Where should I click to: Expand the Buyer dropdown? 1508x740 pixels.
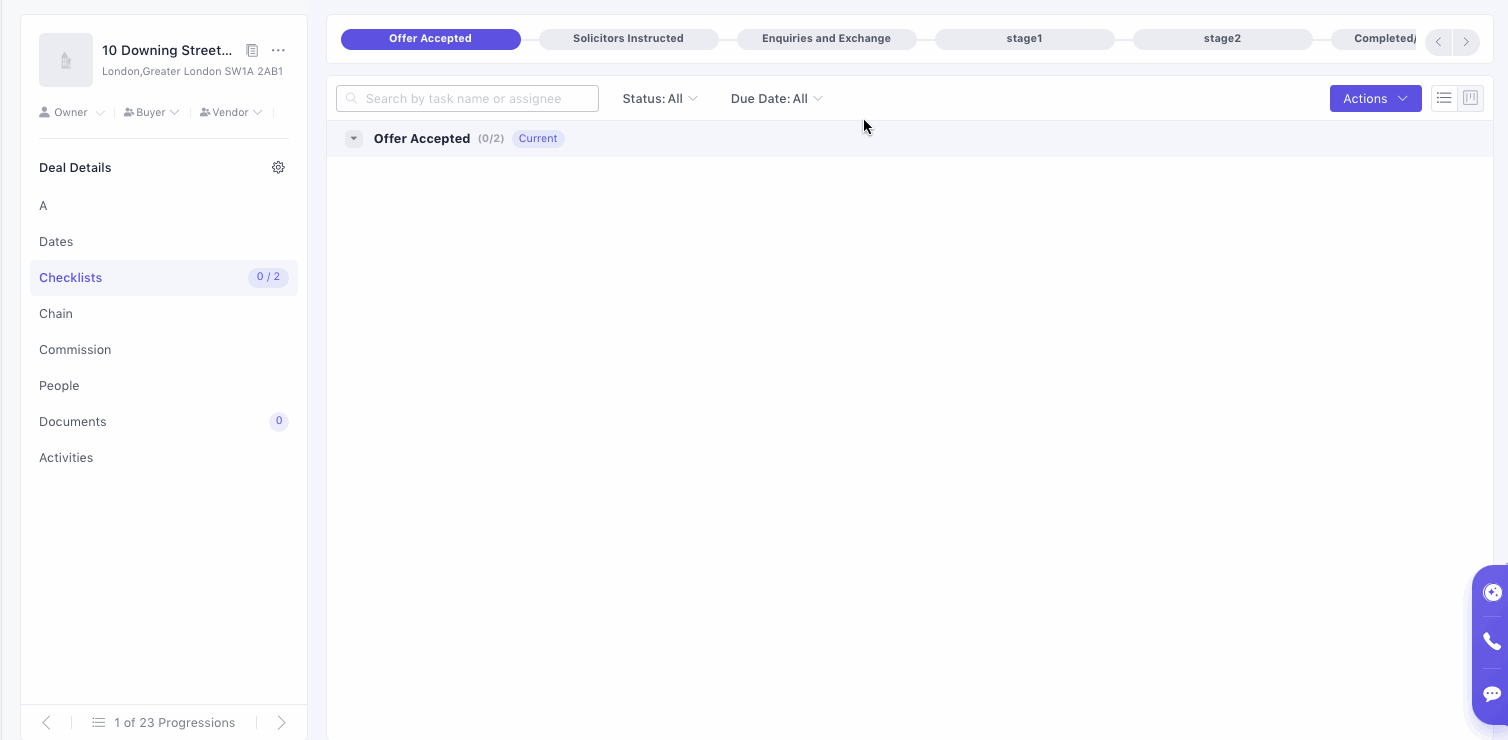coord(152,113)
